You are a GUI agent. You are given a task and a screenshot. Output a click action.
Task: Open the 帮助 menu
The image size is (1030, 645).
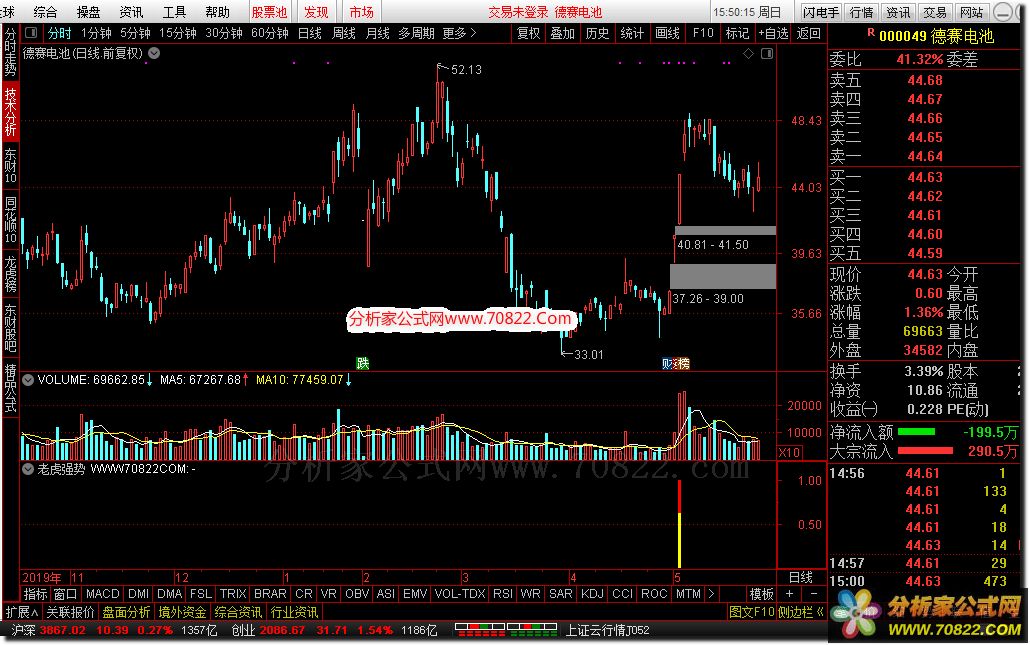pyautogui.click(x=217, y=12)
